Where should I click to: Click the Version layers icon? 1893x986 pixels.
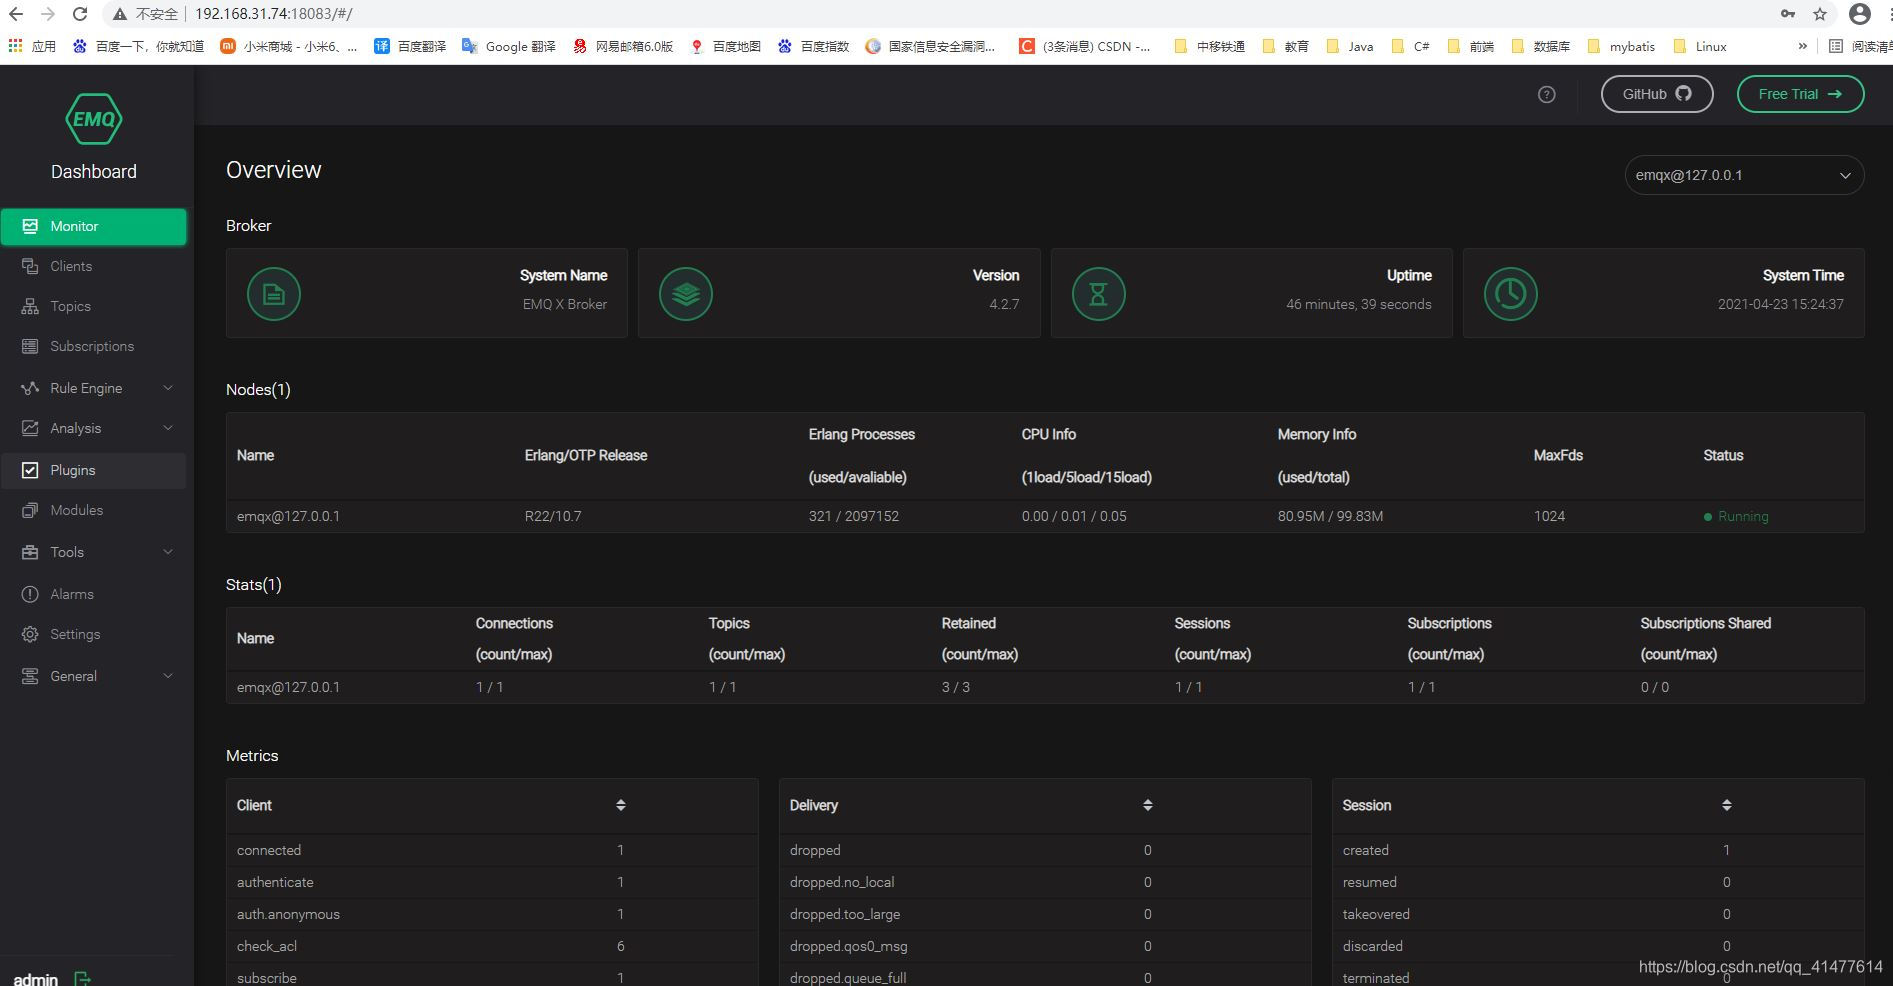click(686, 294)
